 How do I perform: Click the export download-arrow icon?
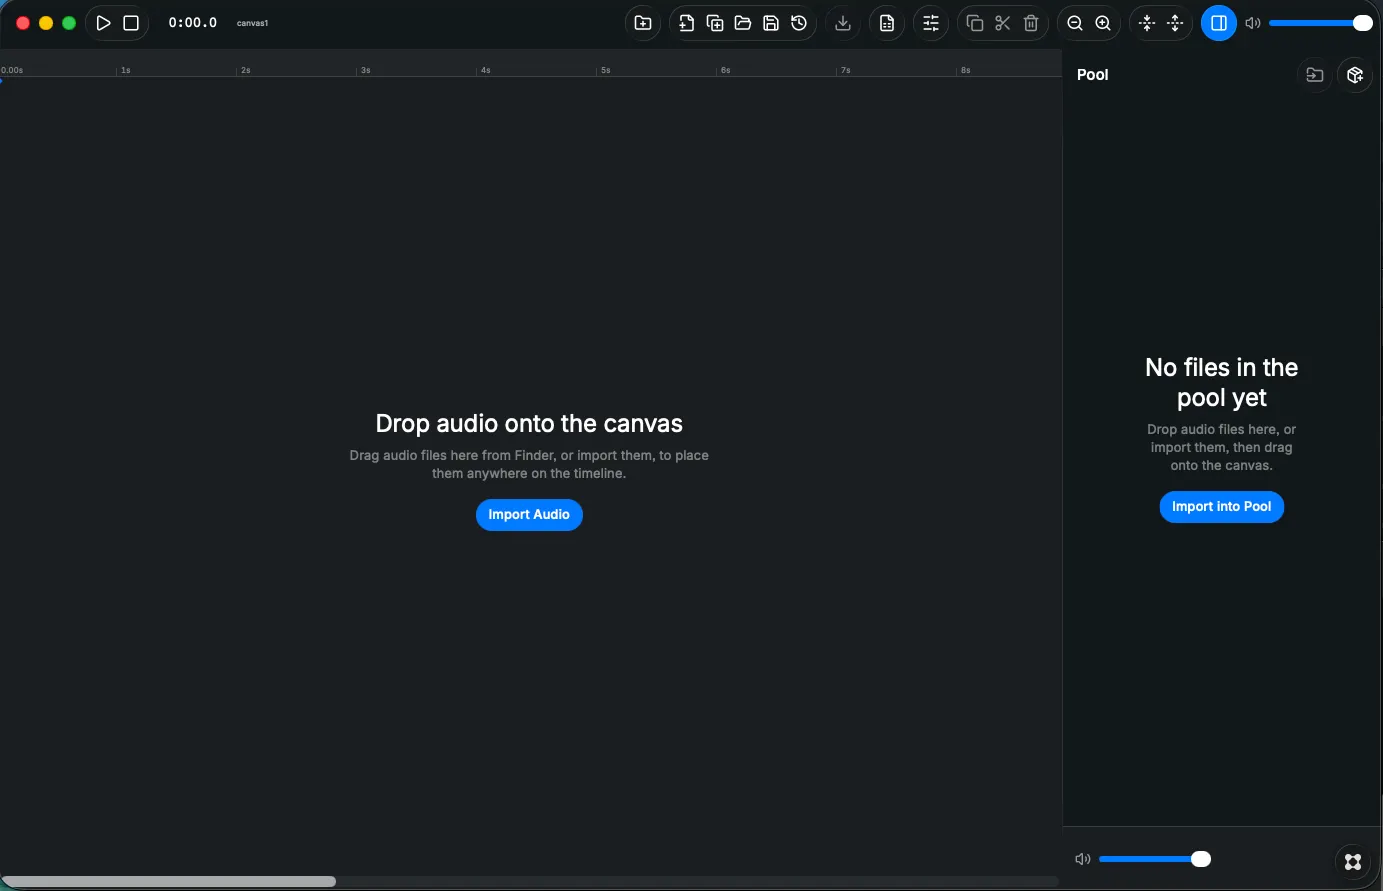click(843, 23)
